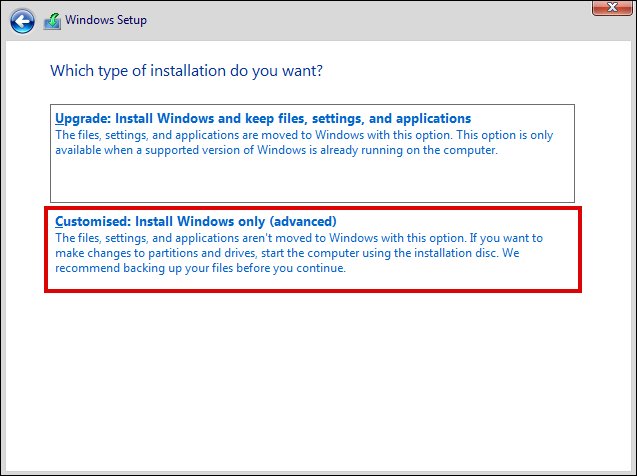Click the blank title bar area
Image resolution: width=637 pixels, height=476 pixels.
350,20
